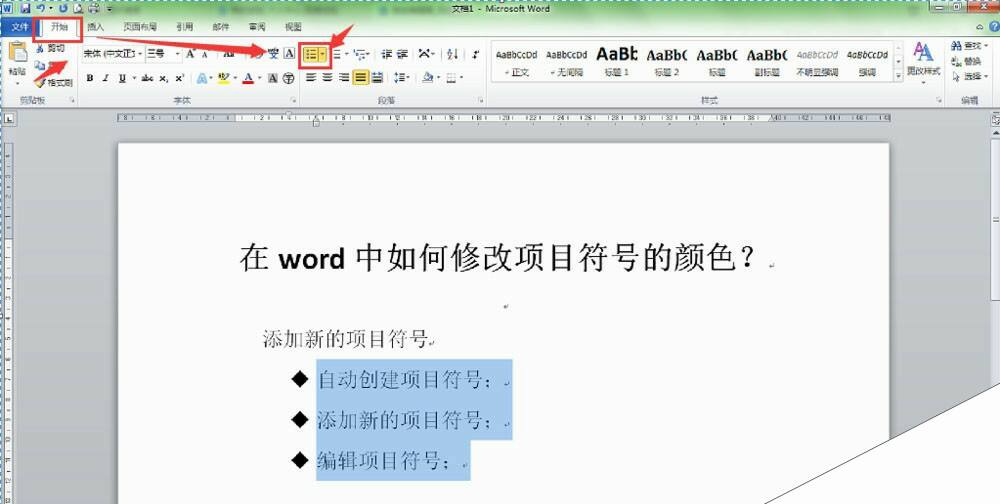Open borders dropdown arrow
Image resolution: width=1000 pixels, height=504 pixels.
[462, 78]
